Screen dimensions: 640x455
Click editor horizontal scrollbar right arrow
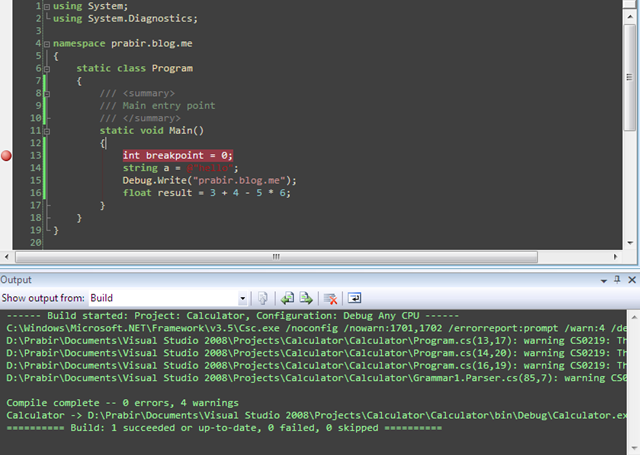(x=616, y=257)
